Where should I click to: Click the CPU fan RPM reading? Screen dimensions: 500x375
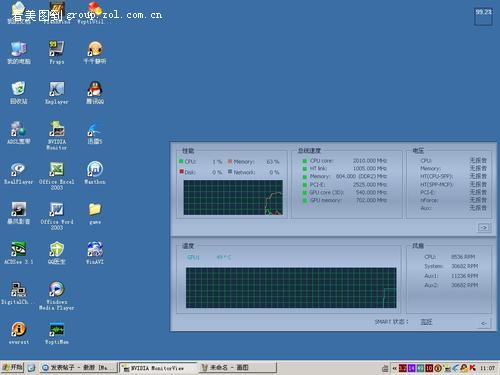pos(463,257)
